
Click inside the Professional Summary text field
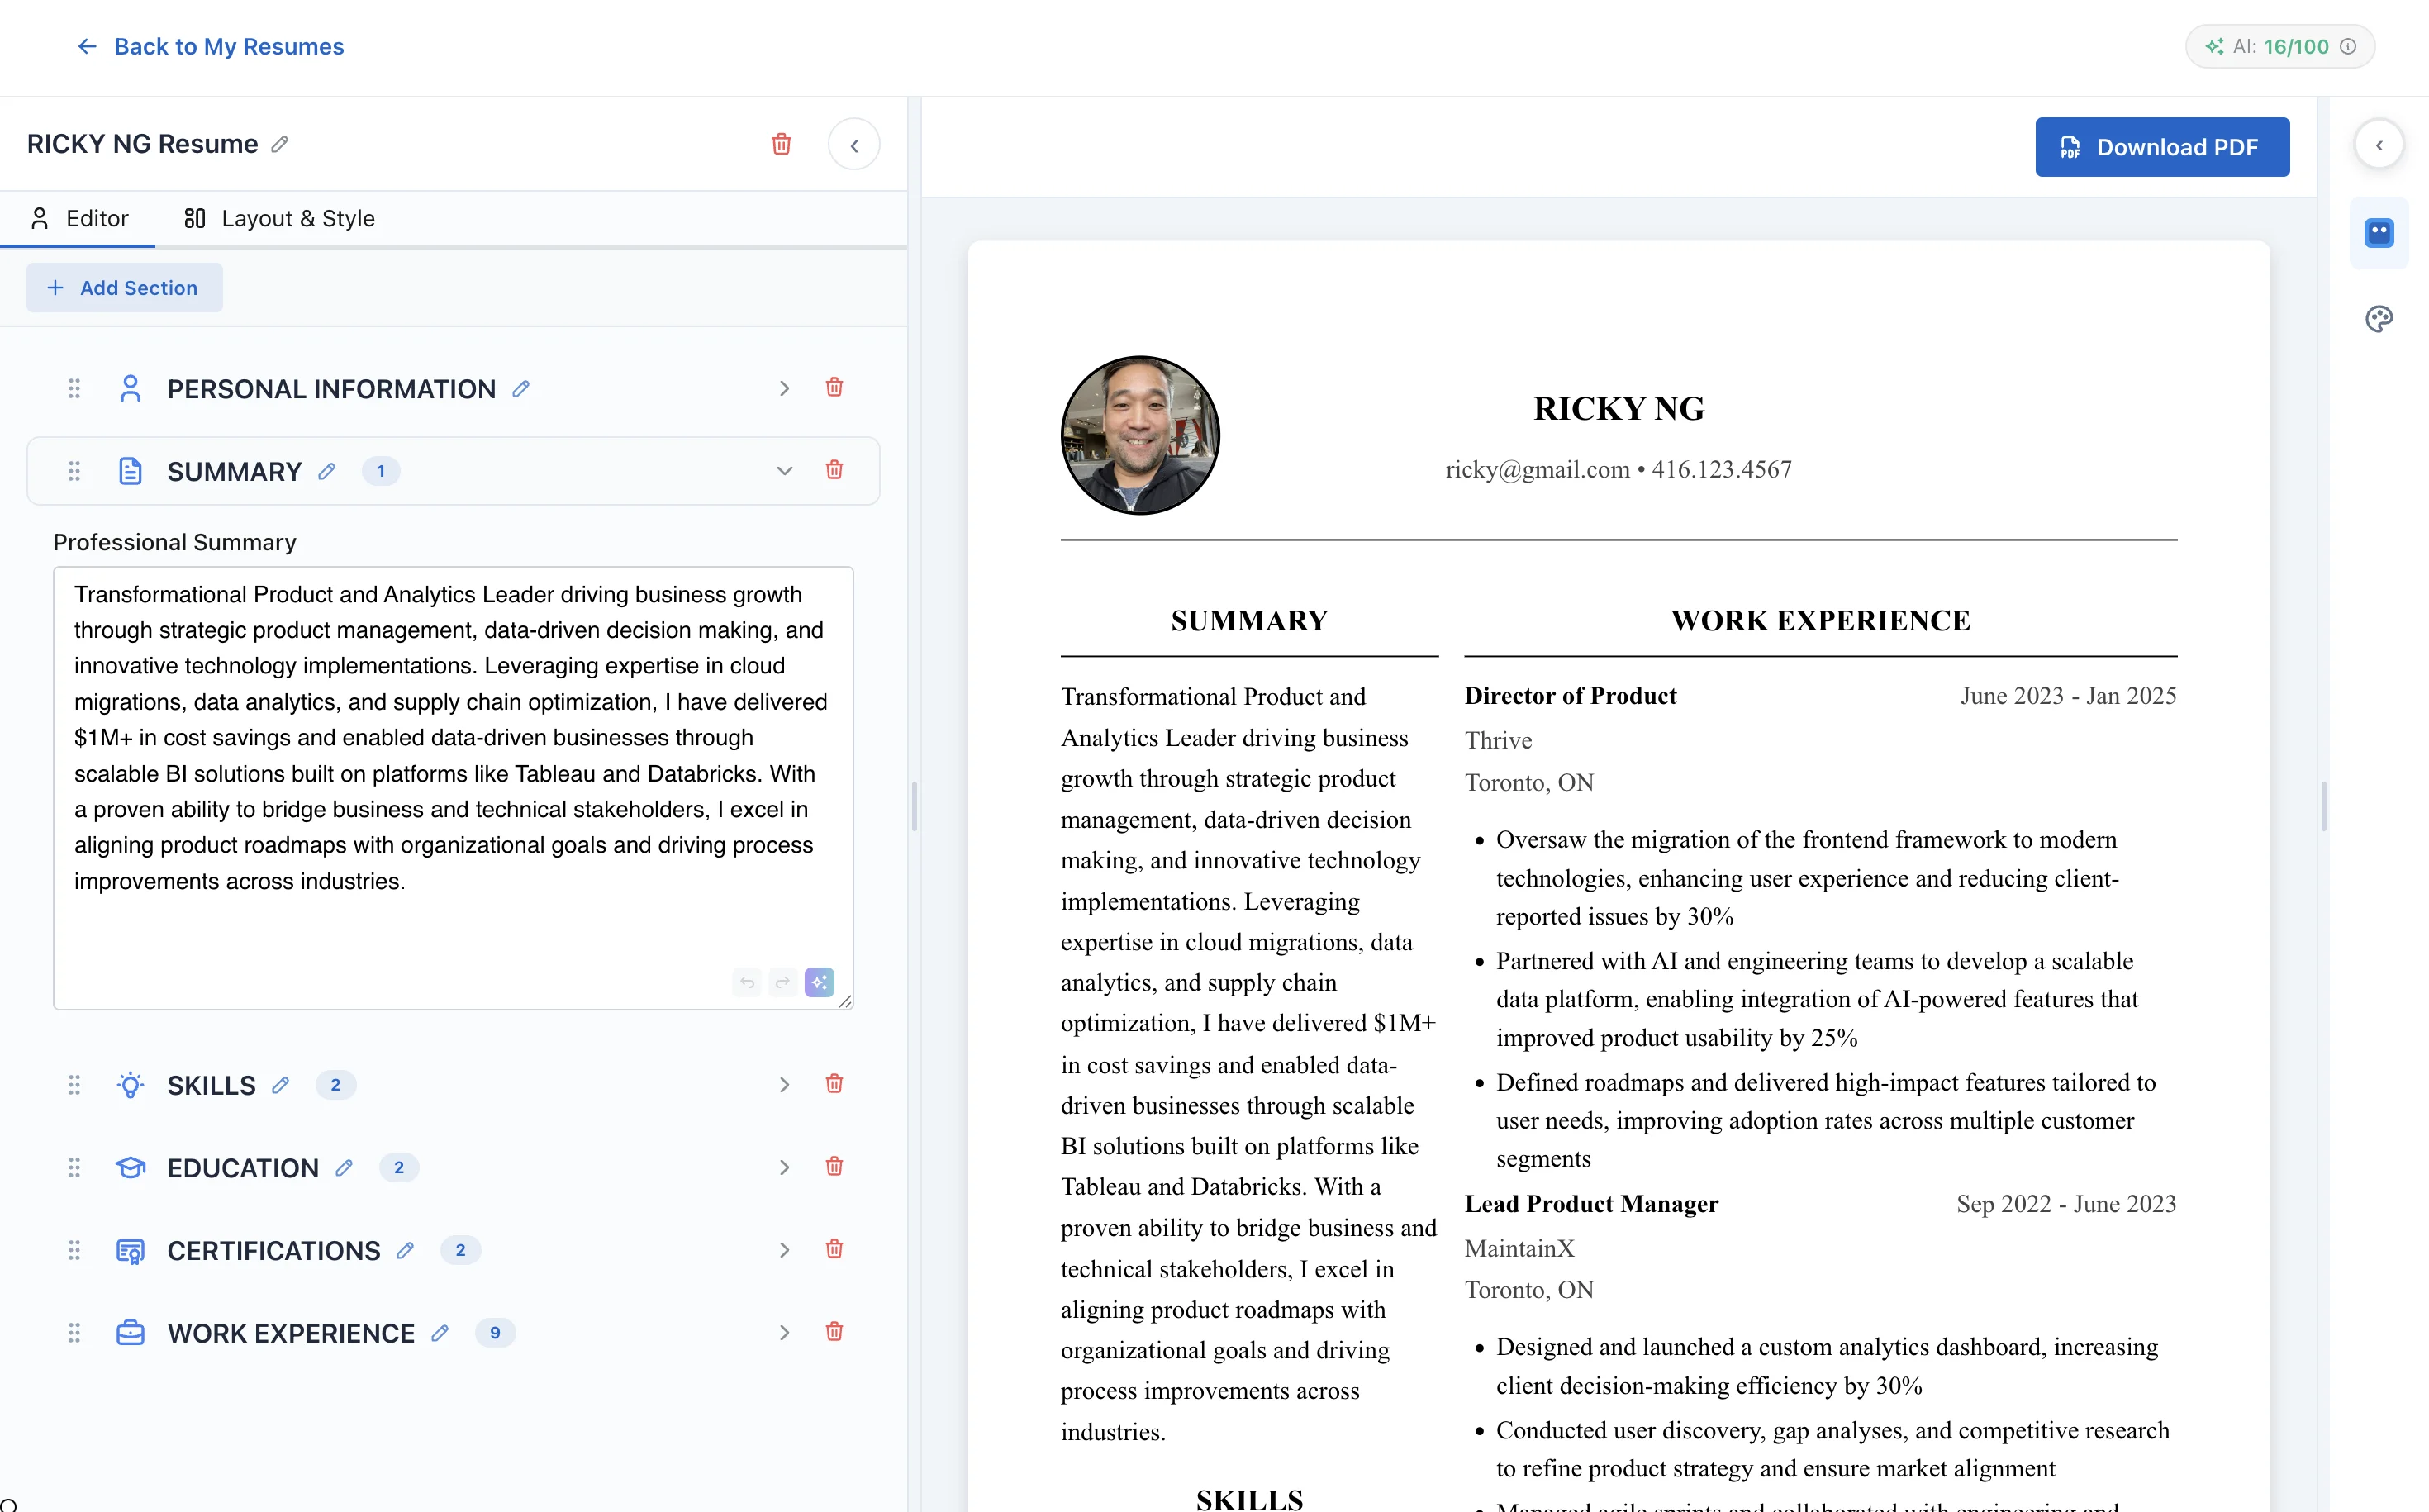click(450, 750)
